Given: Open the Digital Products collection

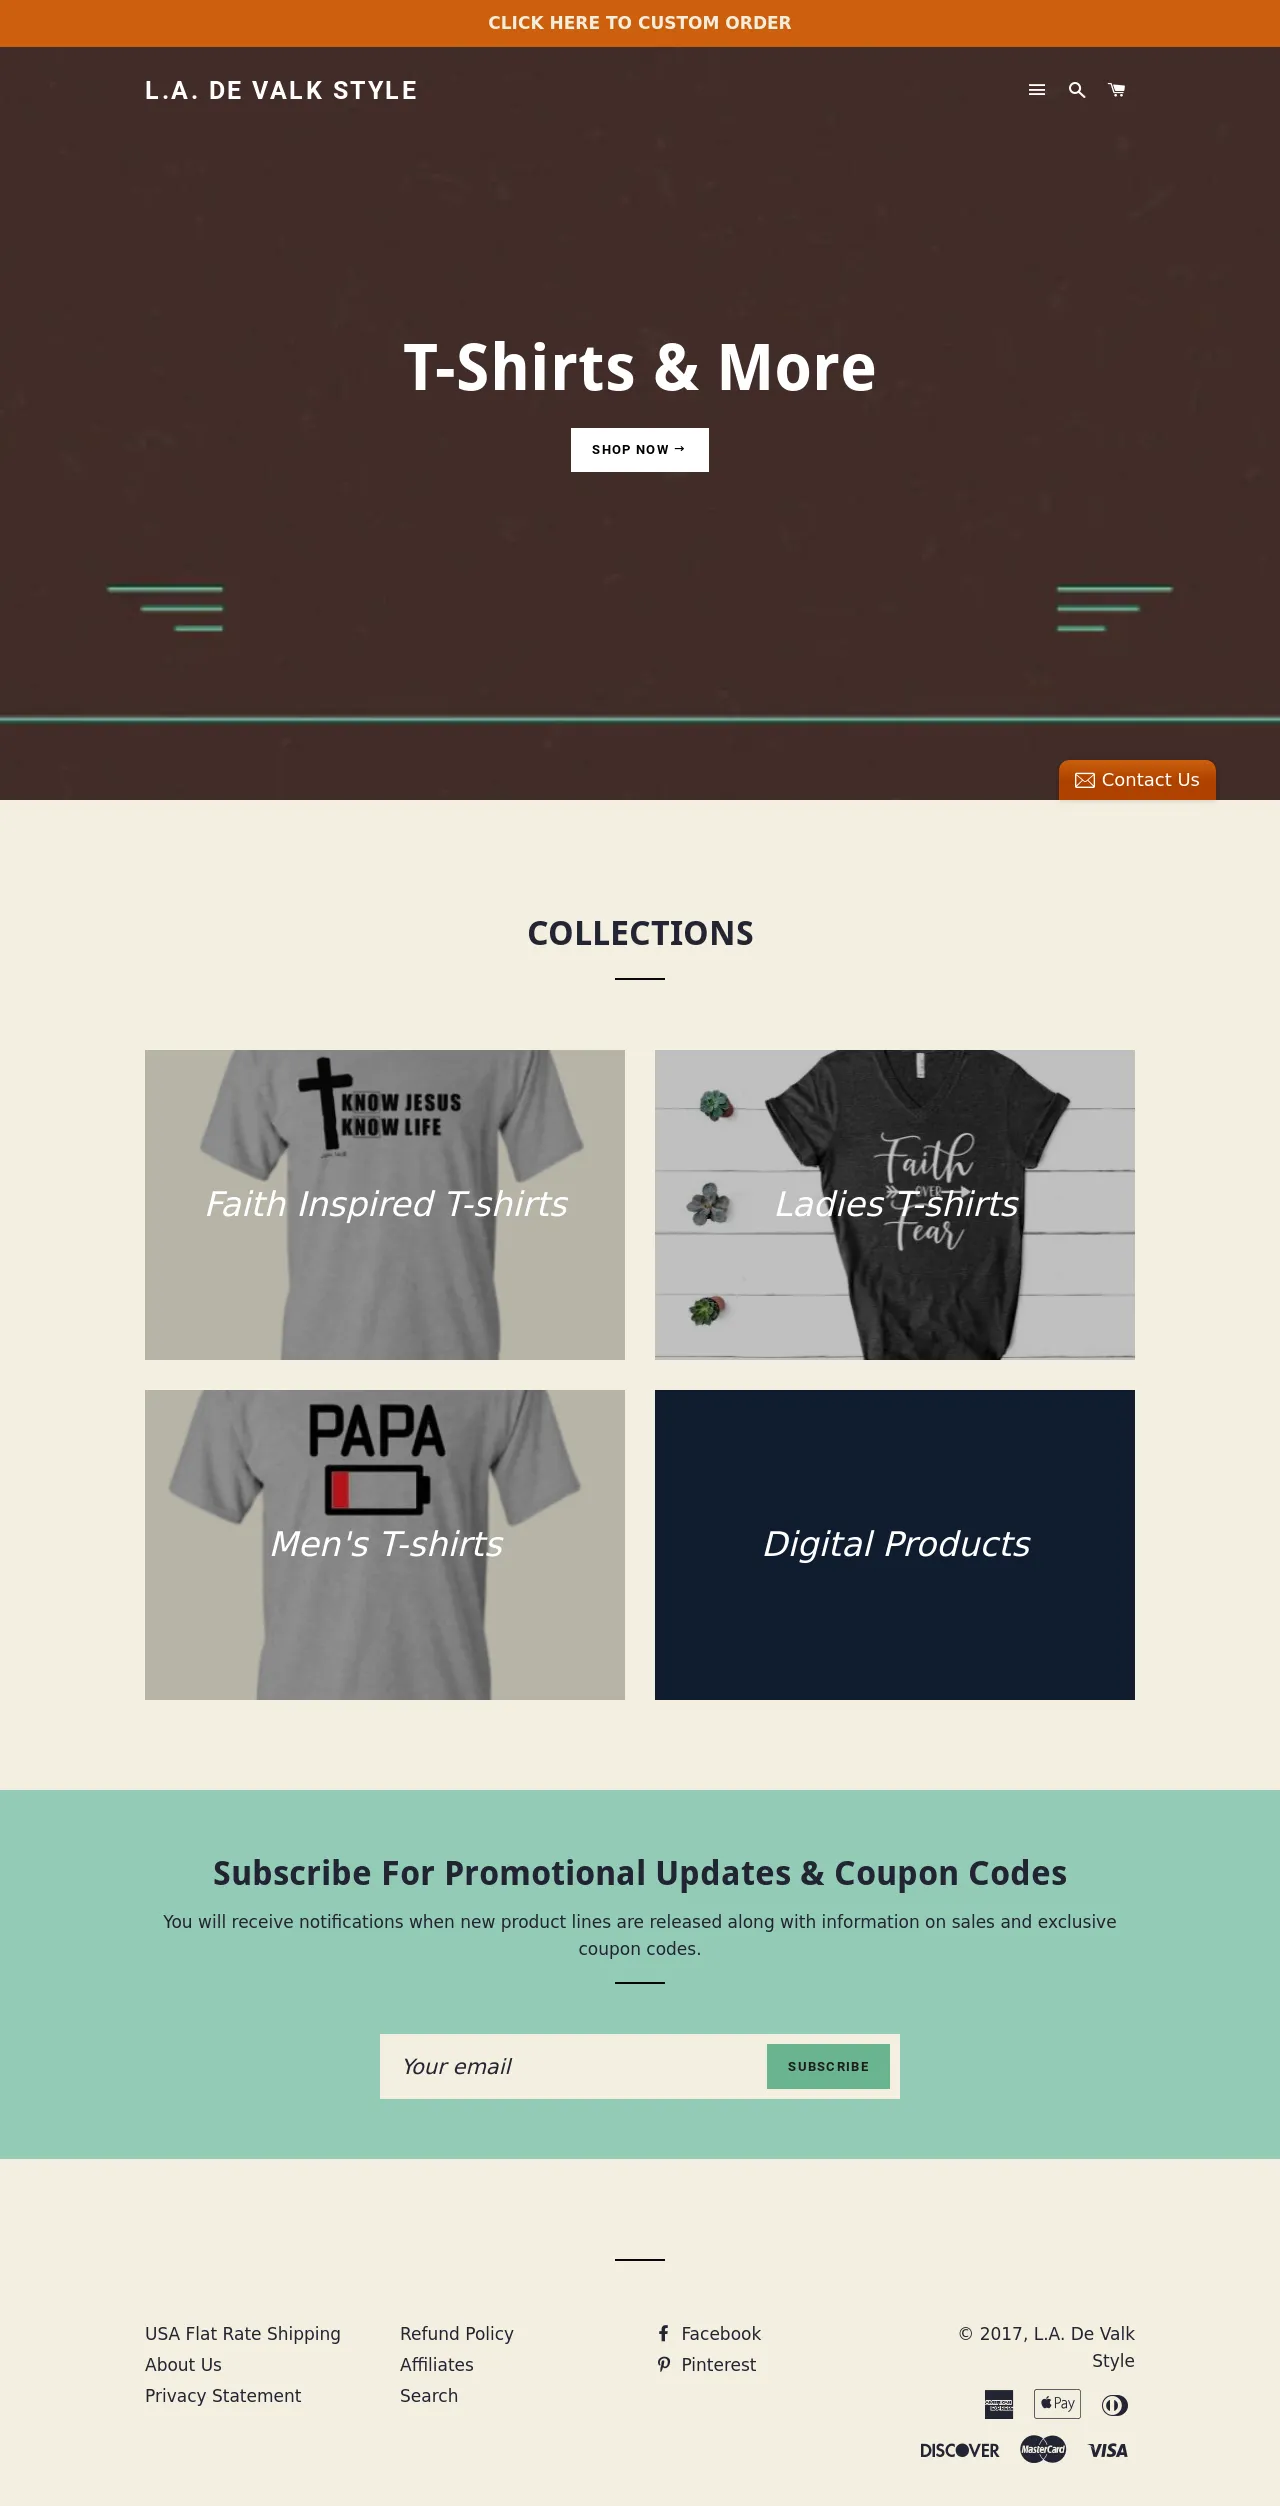Looking at the screenshot, I should [895, 1545].
